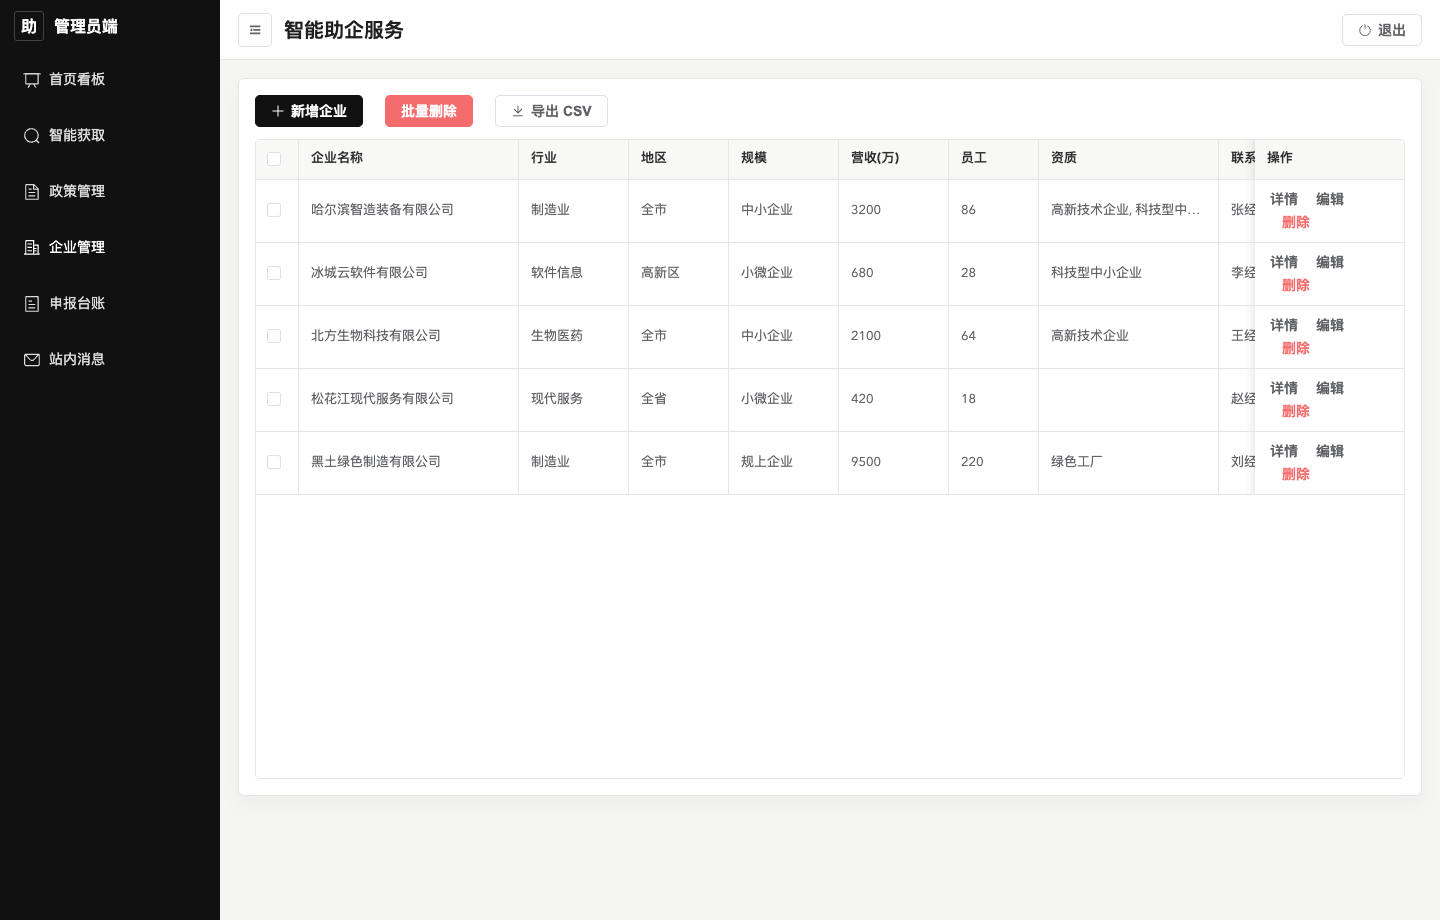Click 编辑 for 冰城云软件有限公司
The height and width of the screenshot is (920, 1440).
pos(1330,262)
